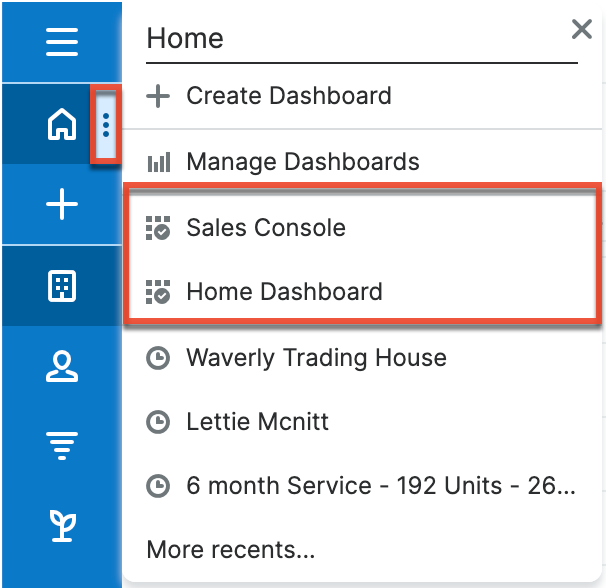Open recent 6 month Service record

point(380,487)
